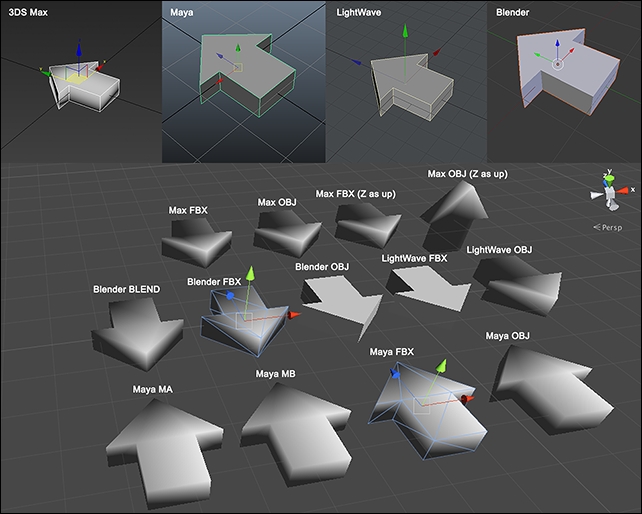Screen dimensions: 642x514
Task: Select the Maya OBJ arrow model
Action: click(553, 389)
